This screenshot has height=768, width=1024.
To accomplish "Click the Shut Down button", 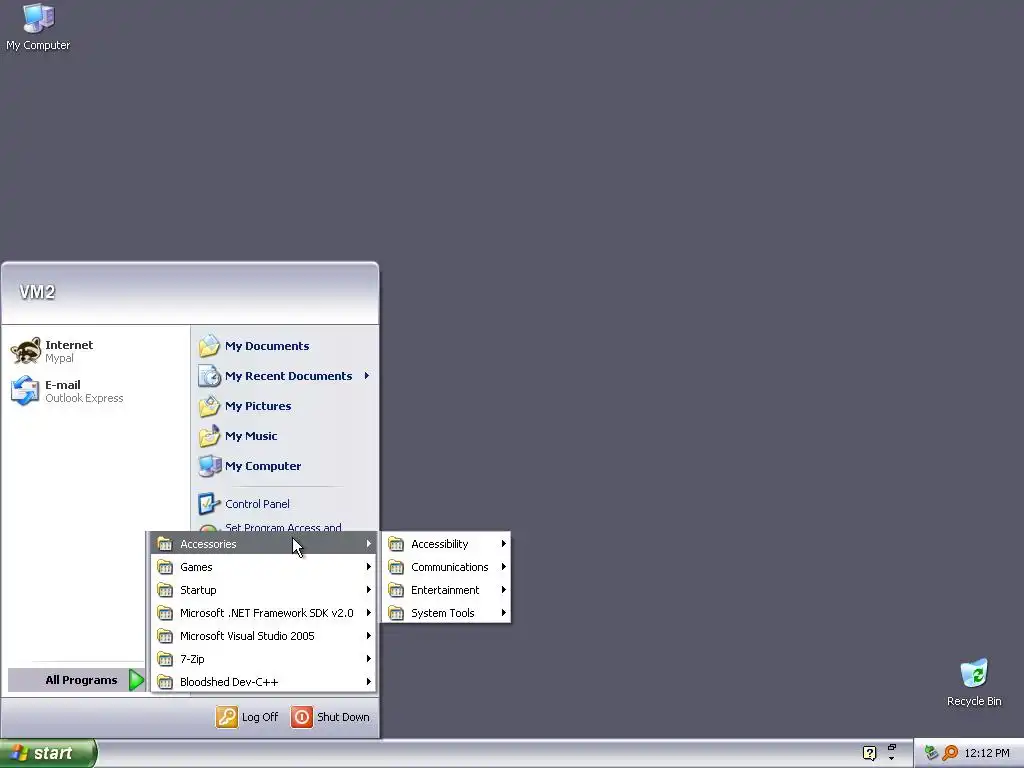I will pos(330,717).
